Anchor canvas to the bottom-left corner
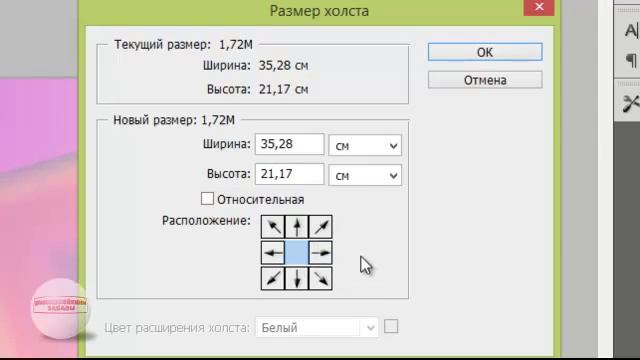The image size is (640, 360). (x=273, y=278)
